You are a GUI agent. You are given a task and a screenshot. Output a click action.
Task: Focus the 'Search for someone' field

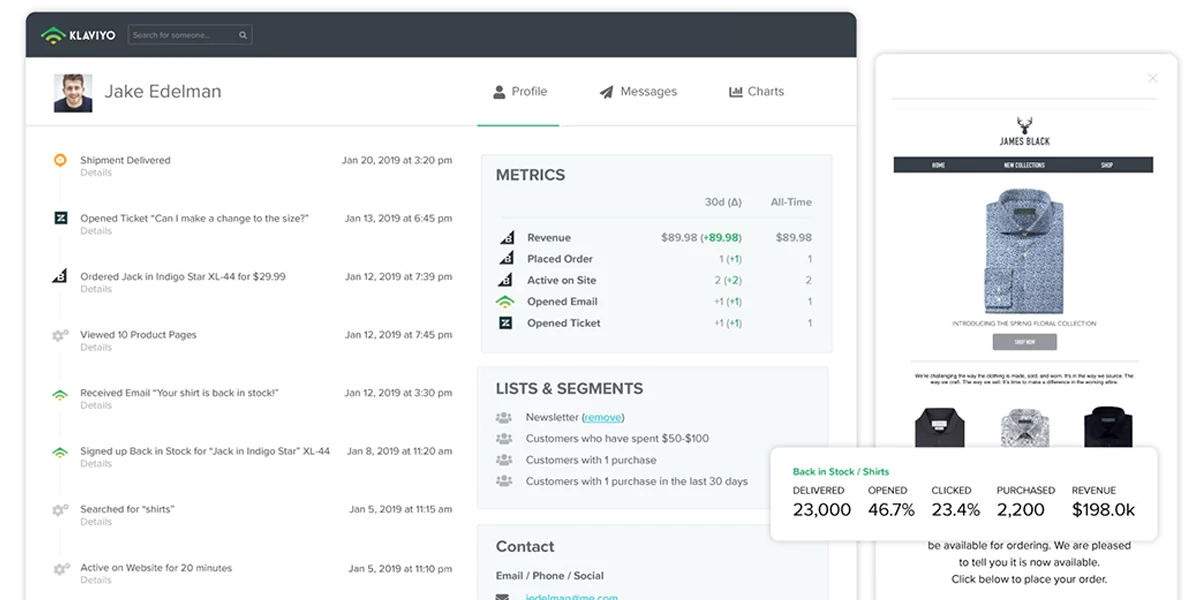point(190,35)
